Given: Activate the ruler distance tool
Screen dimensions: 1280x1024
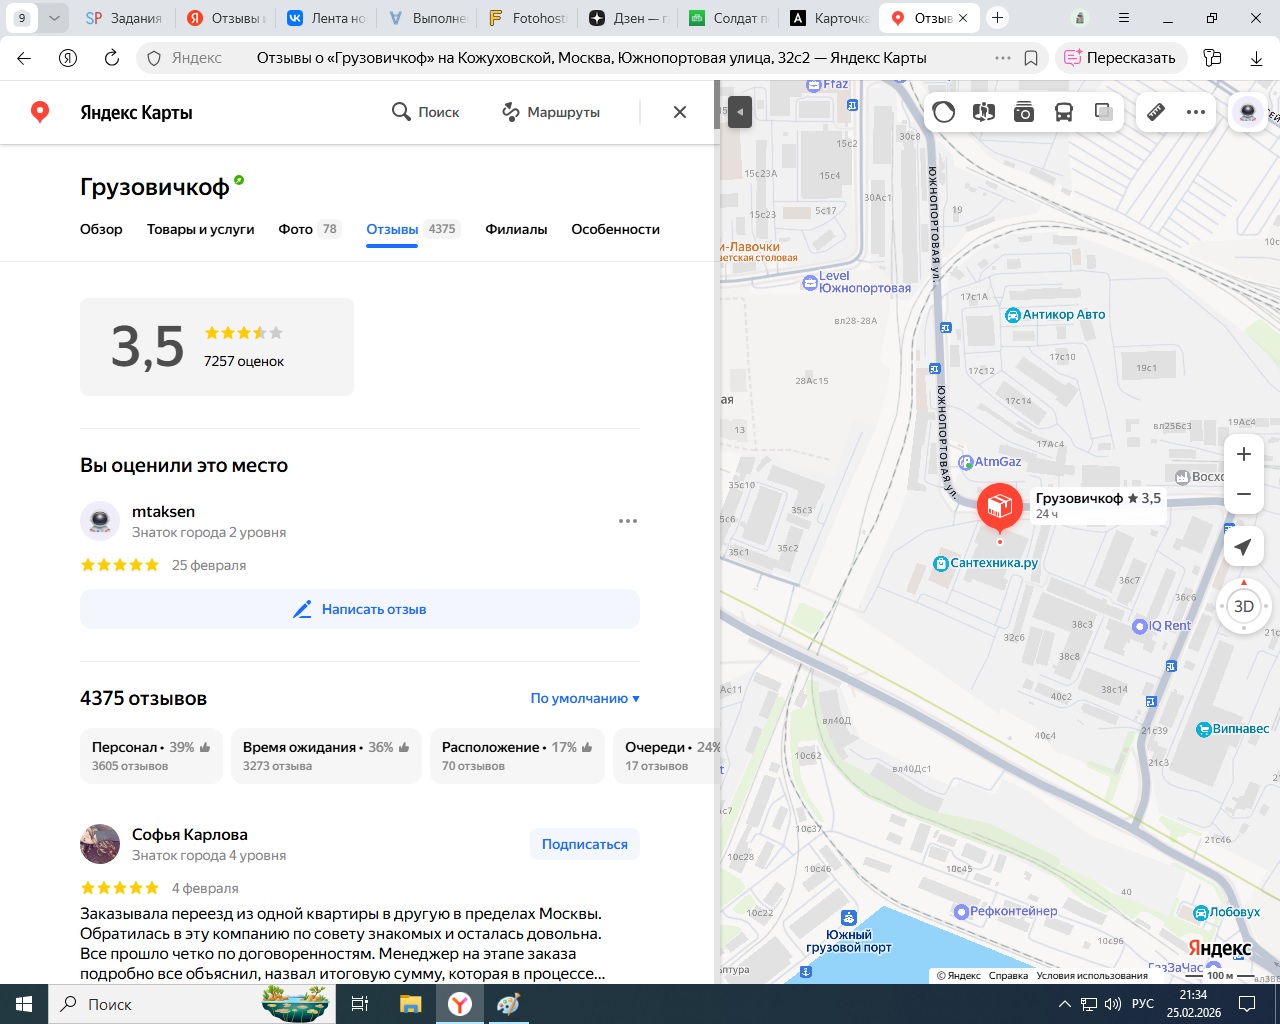Looking at the screenshot, I should click(1156, 112).
